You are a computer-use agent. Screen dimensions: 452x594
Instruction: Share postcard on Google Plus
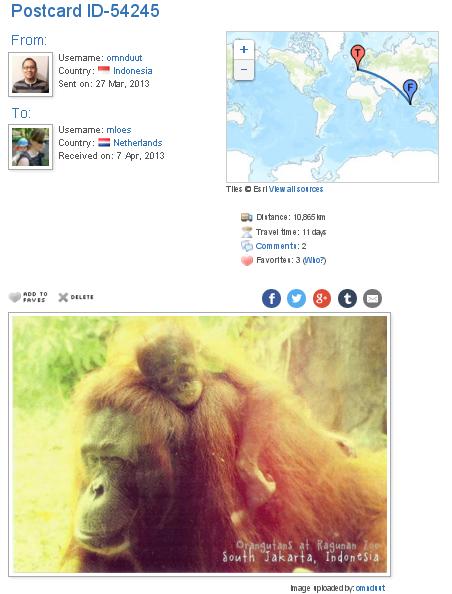[322, 299]
